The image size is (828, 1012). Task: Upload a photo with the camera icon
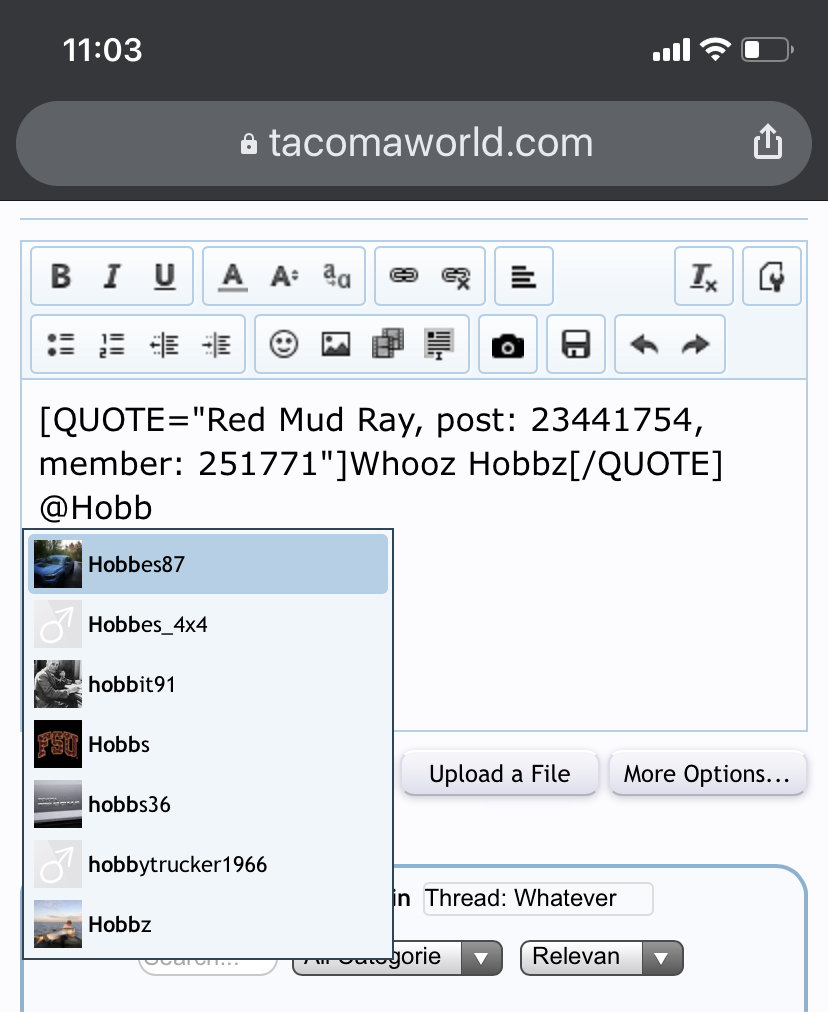tap(508, 345)
